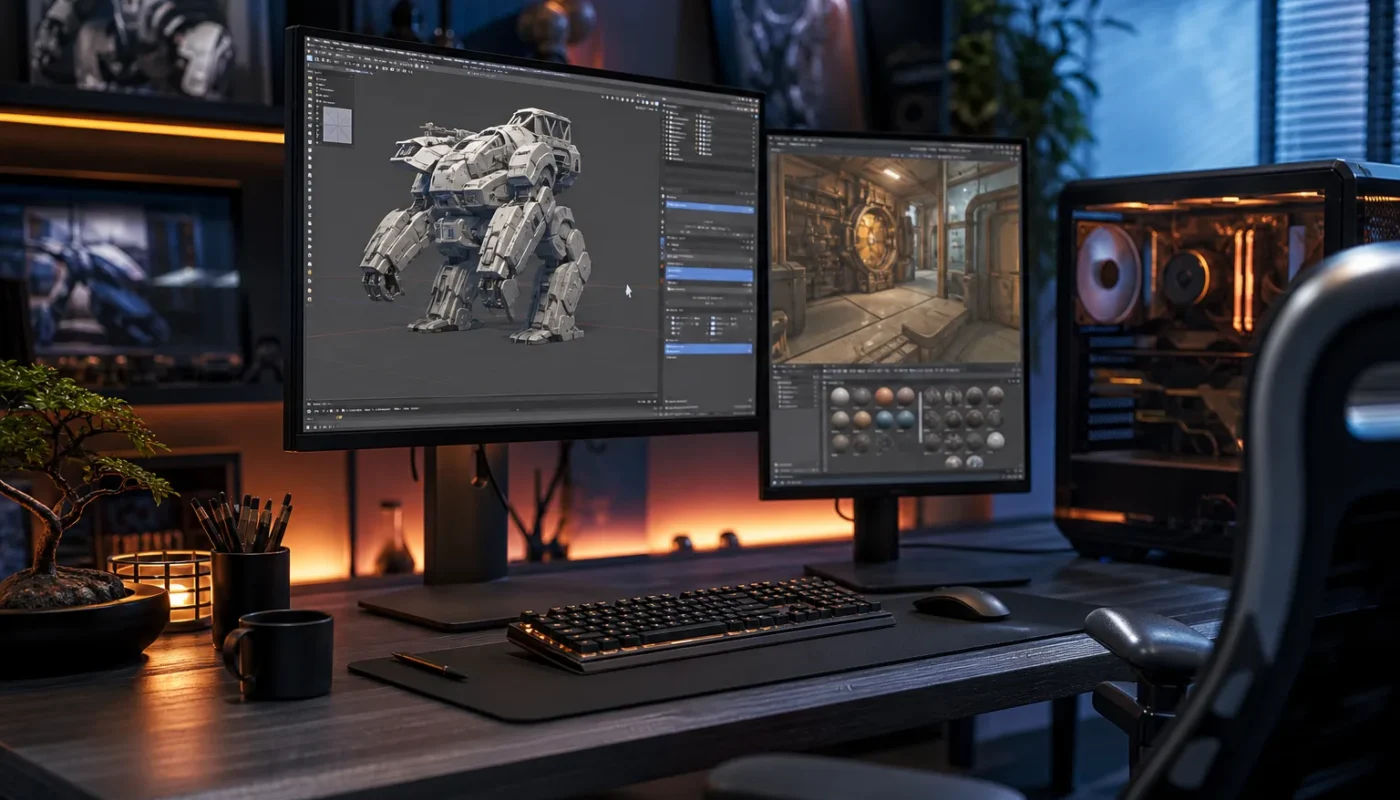The width and height of the screenshot is (1400, 800).
Task: Select lowest blue highlighted row in left monitor panel
Action: (x=708, y=349)
